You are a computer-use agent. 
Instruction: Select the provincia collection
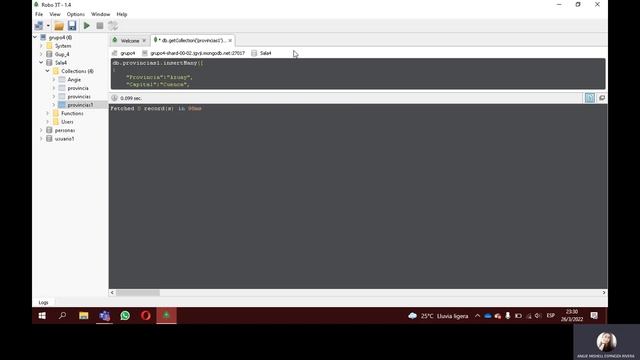pos(78,88)
